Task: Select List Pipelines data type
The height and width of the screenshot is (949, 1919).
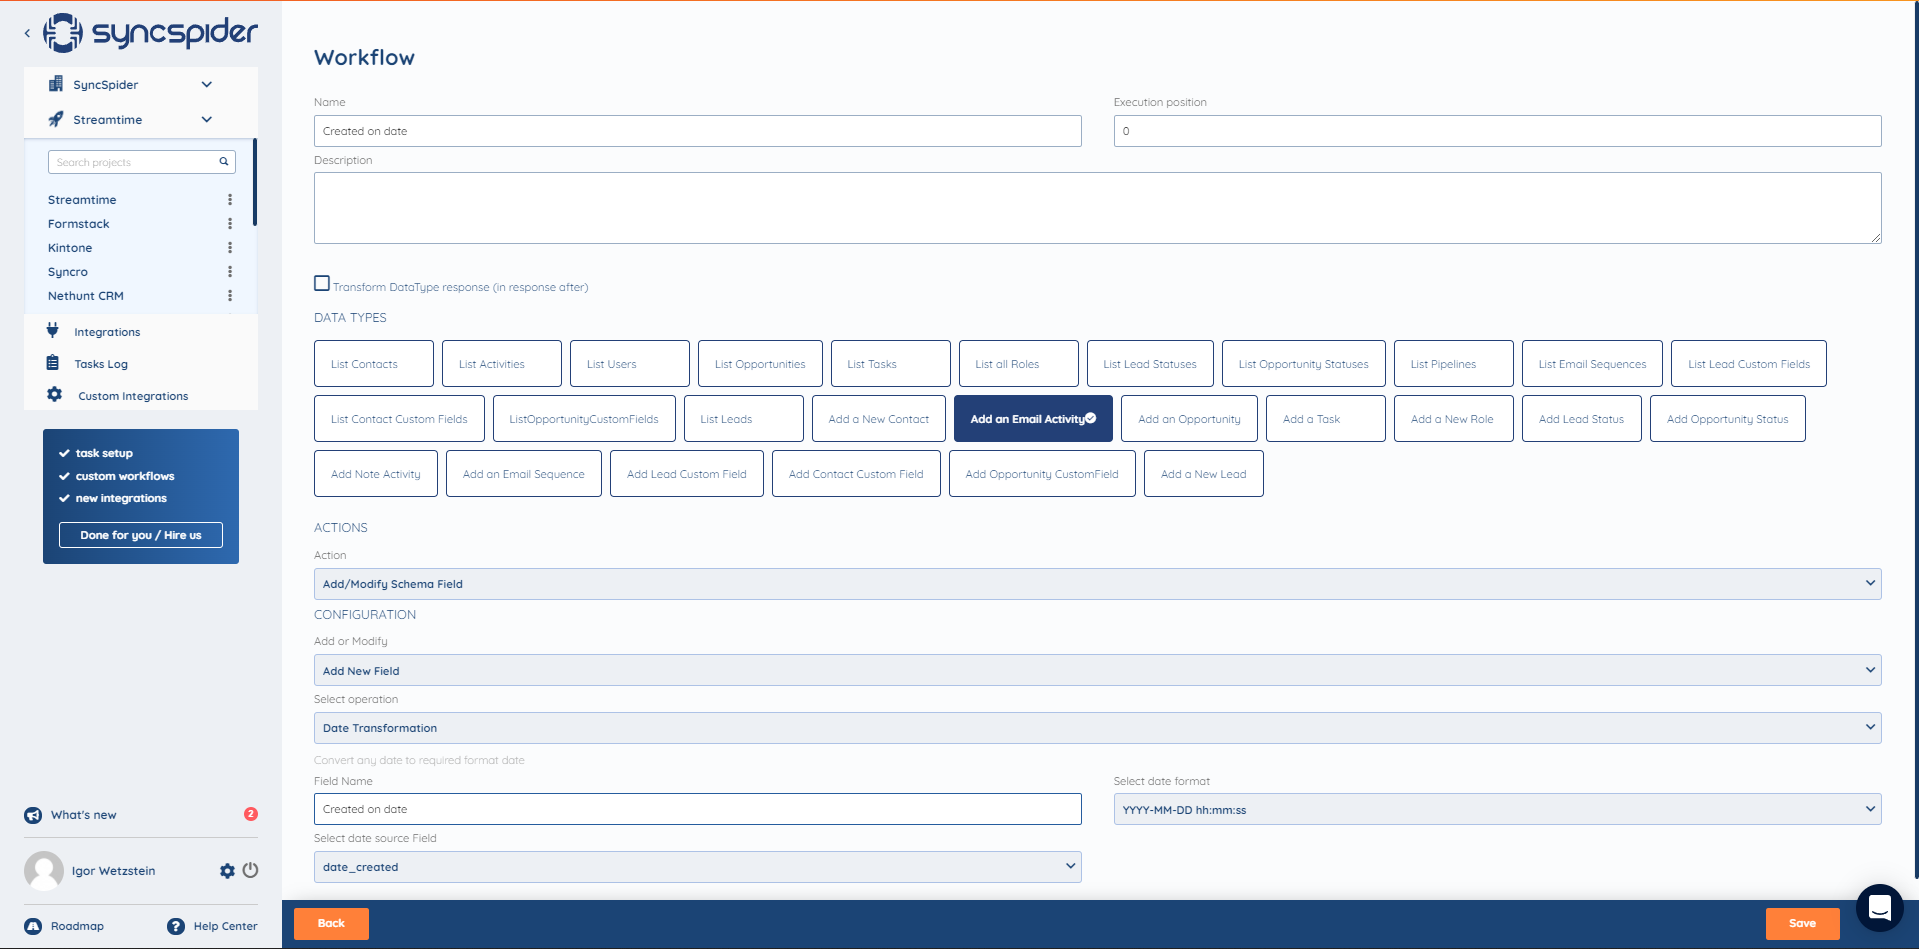Action: 1454,364
